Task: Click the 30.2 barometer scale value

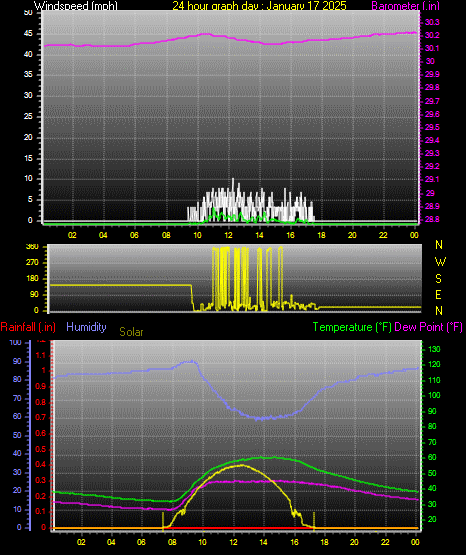Action: pyautogui.click(x=432, y=35)
